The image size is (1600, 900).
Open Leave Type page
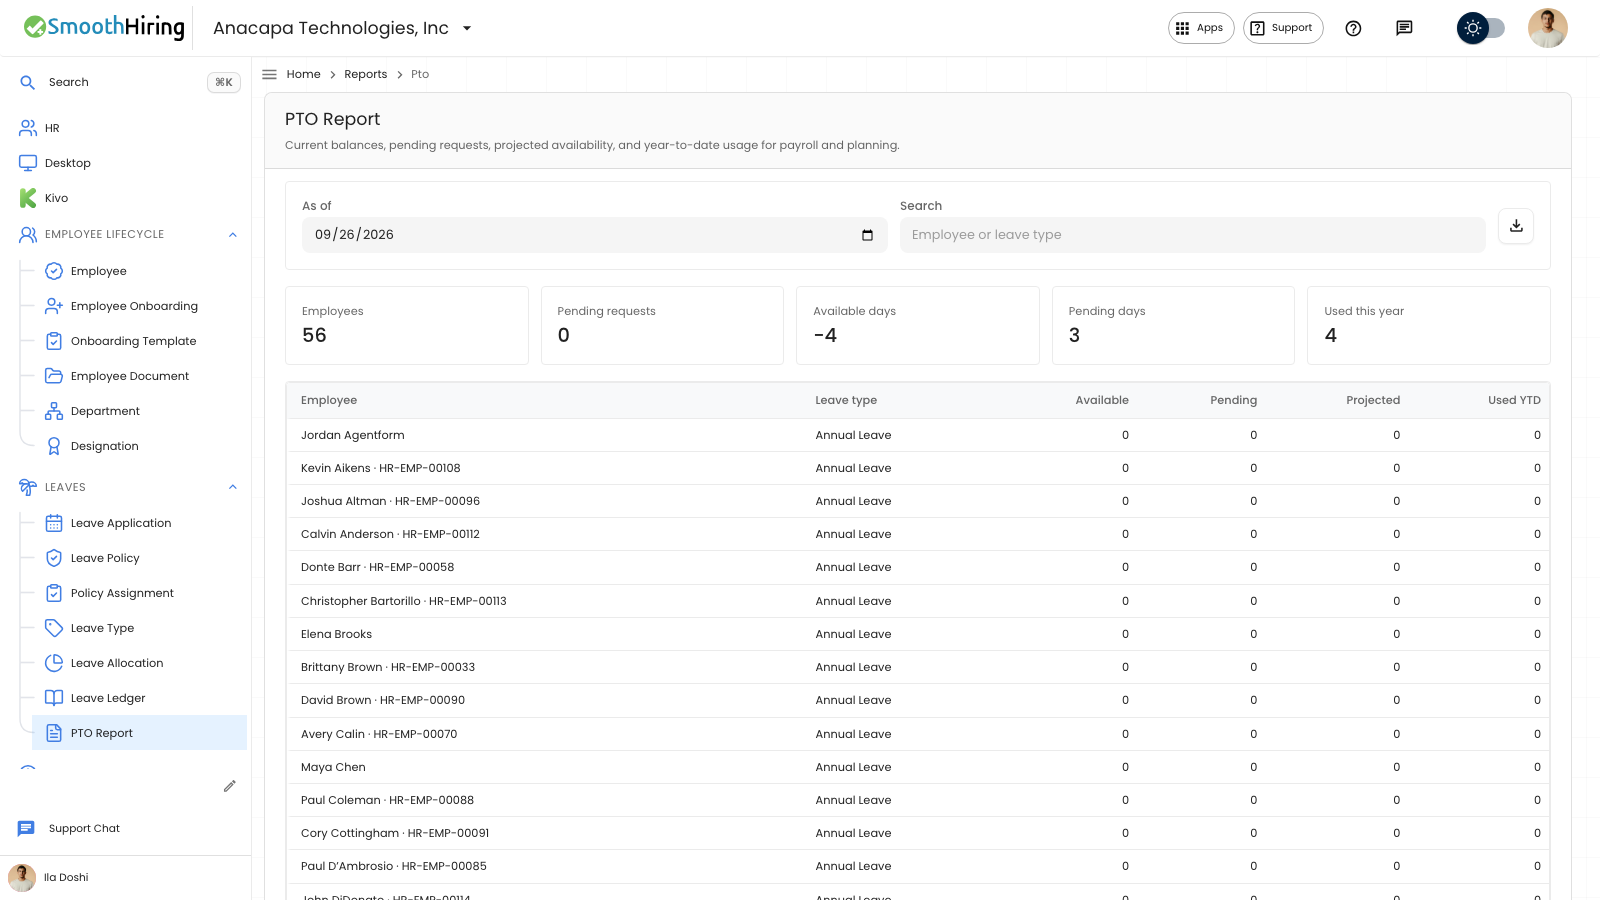tap(102, 628)
